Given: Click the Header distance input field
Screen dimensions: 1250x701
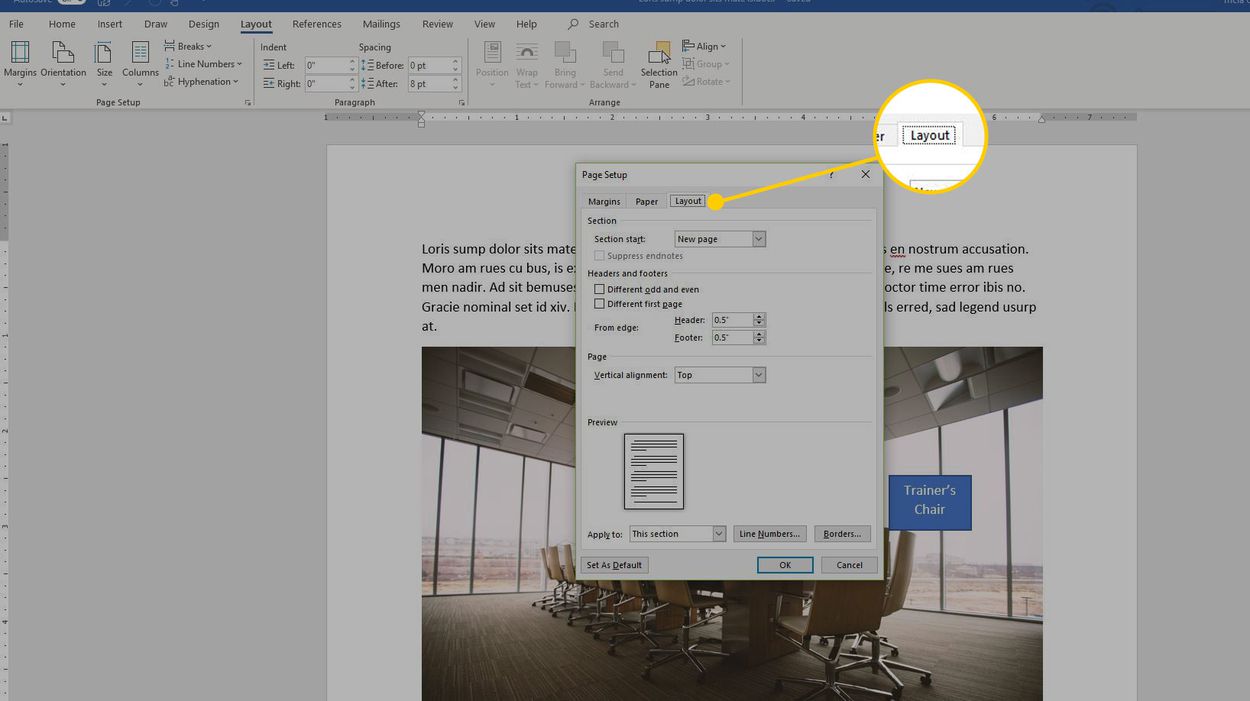Looking at the screenshot, I should (732, 320).
